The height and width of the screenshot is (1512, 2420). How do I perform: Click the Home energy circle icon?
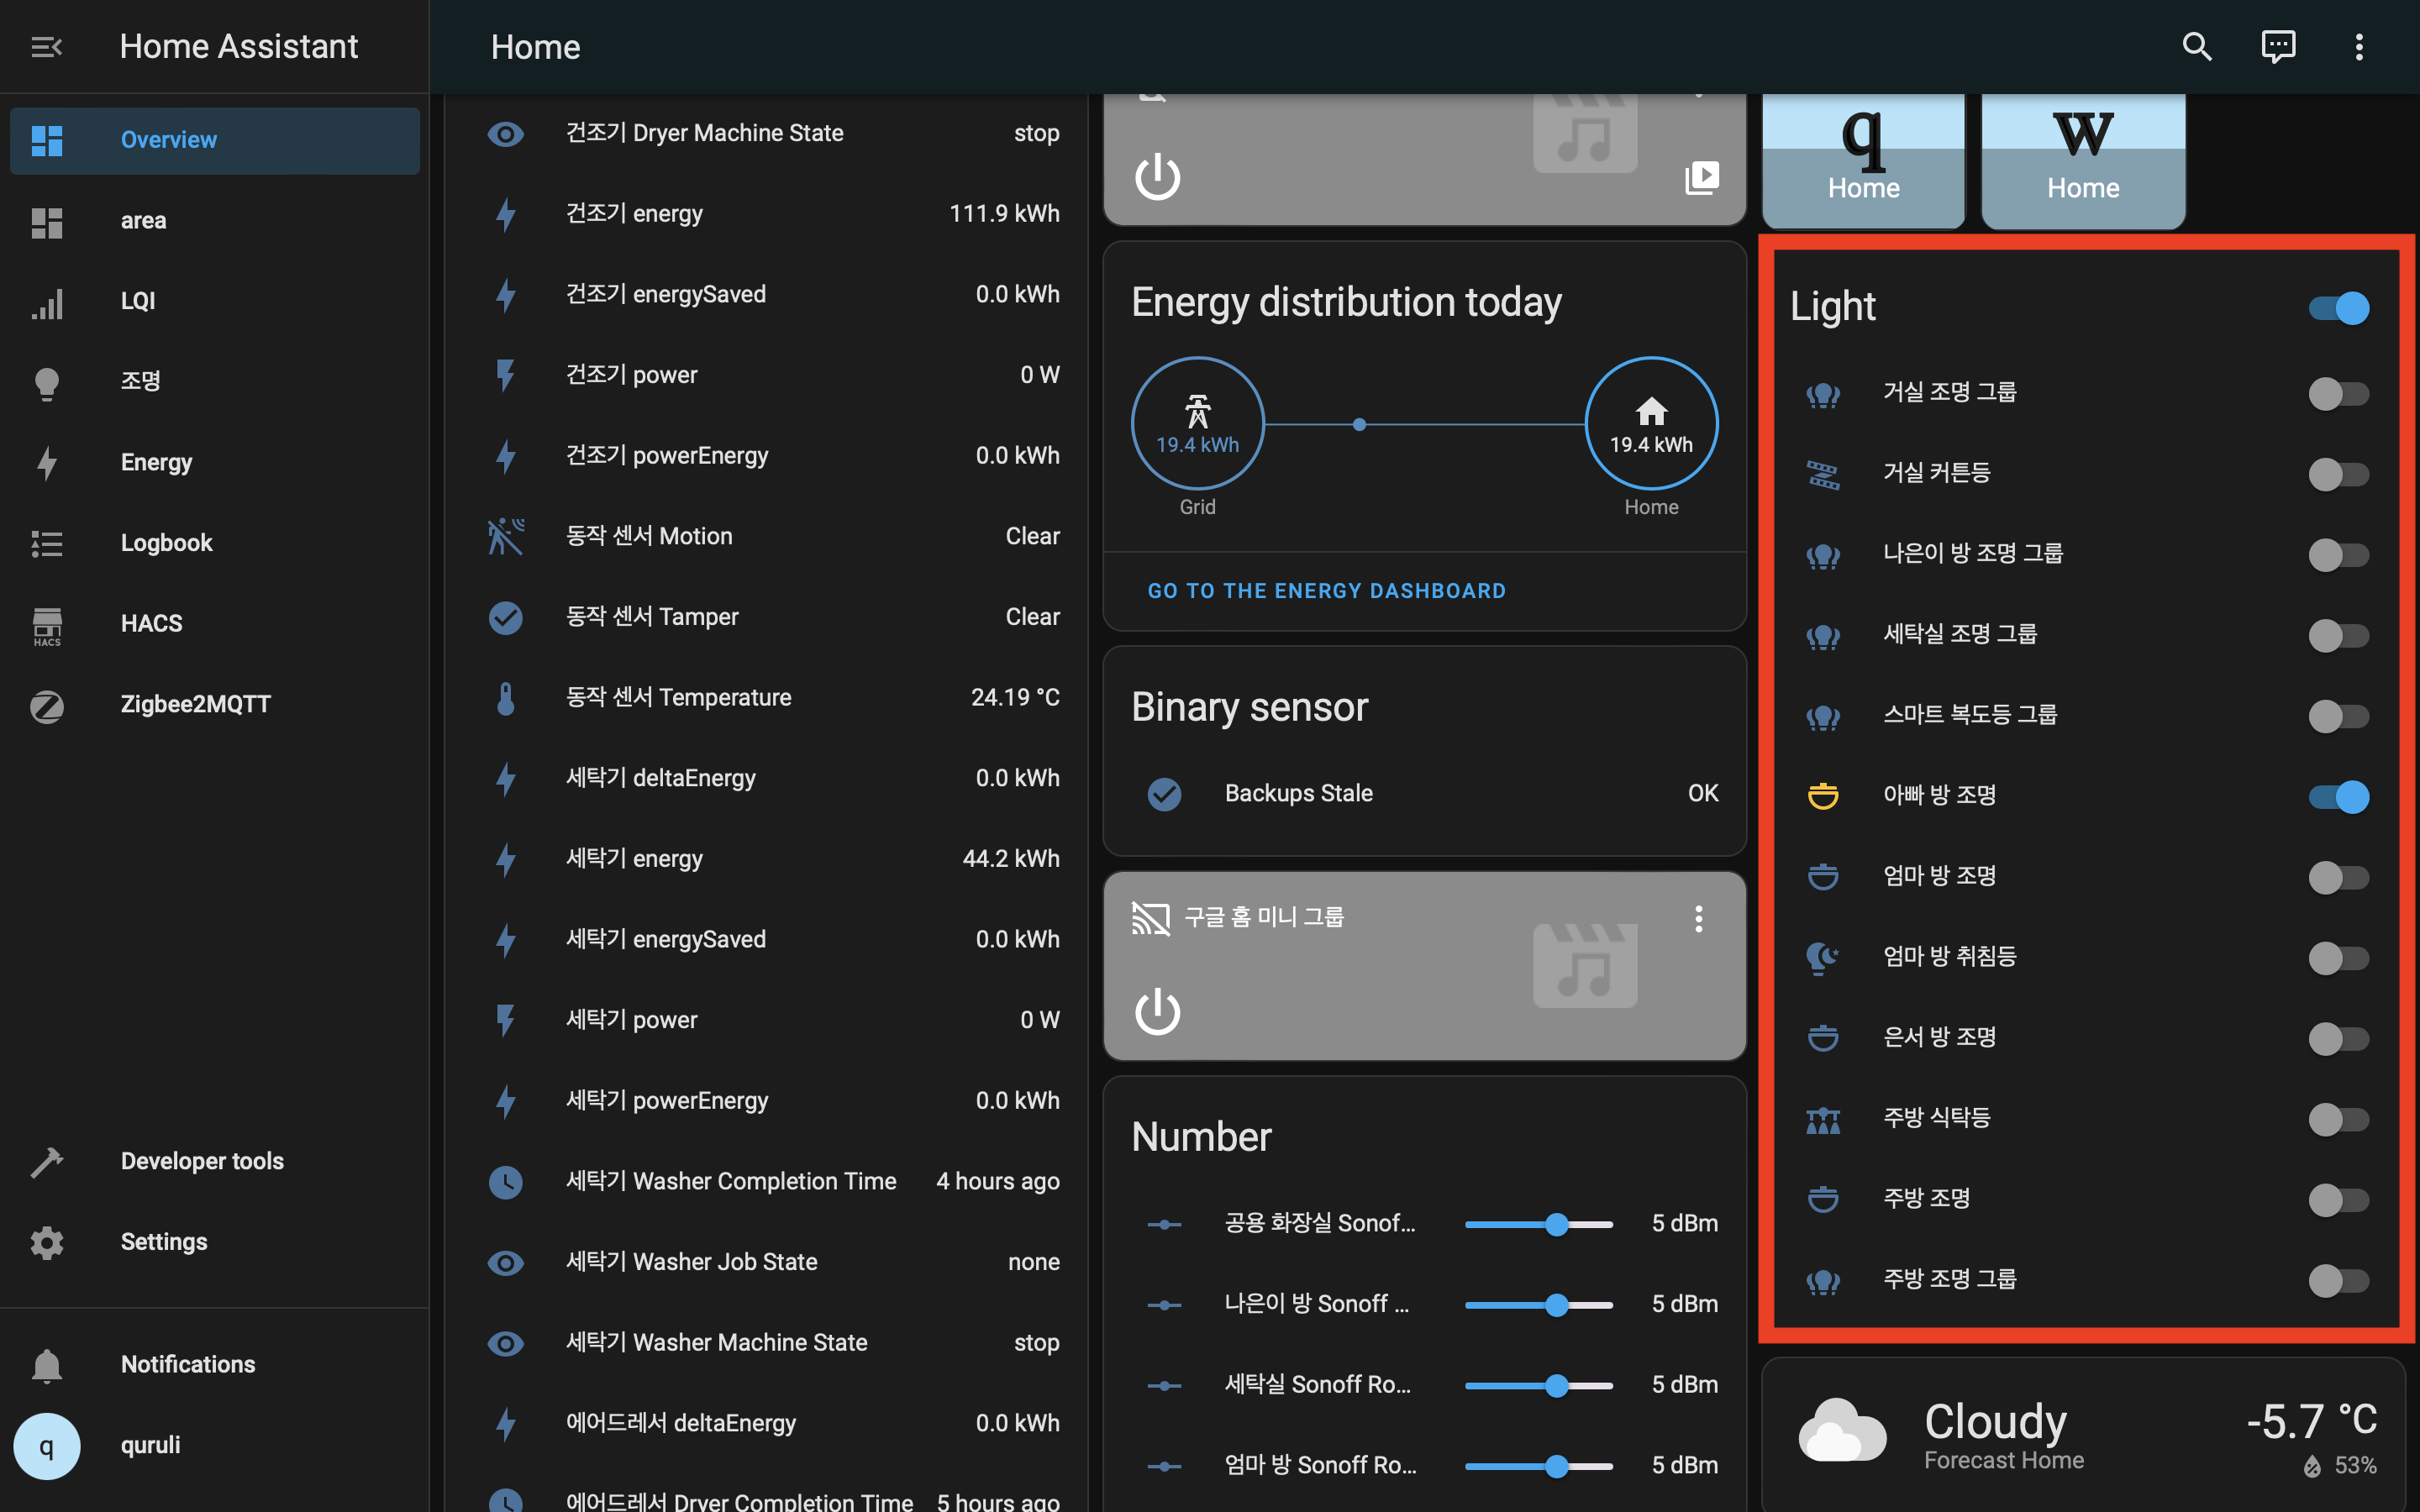1650,424
